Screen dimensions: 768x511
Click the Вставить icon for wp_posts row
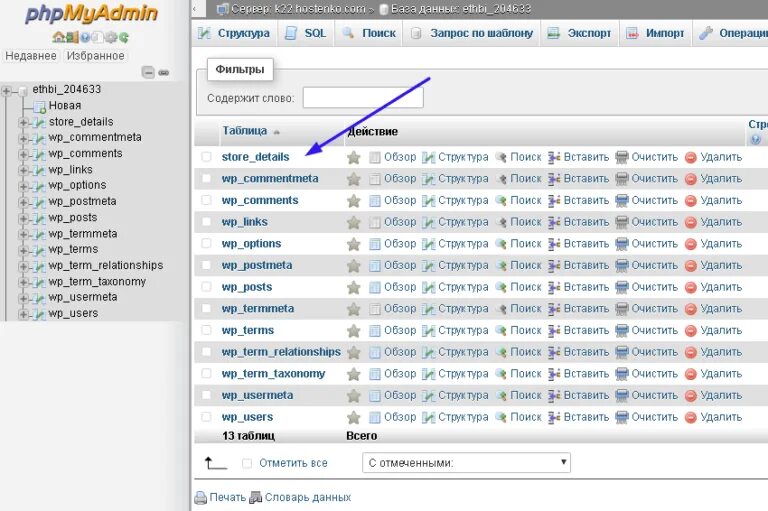click(554, 287)
